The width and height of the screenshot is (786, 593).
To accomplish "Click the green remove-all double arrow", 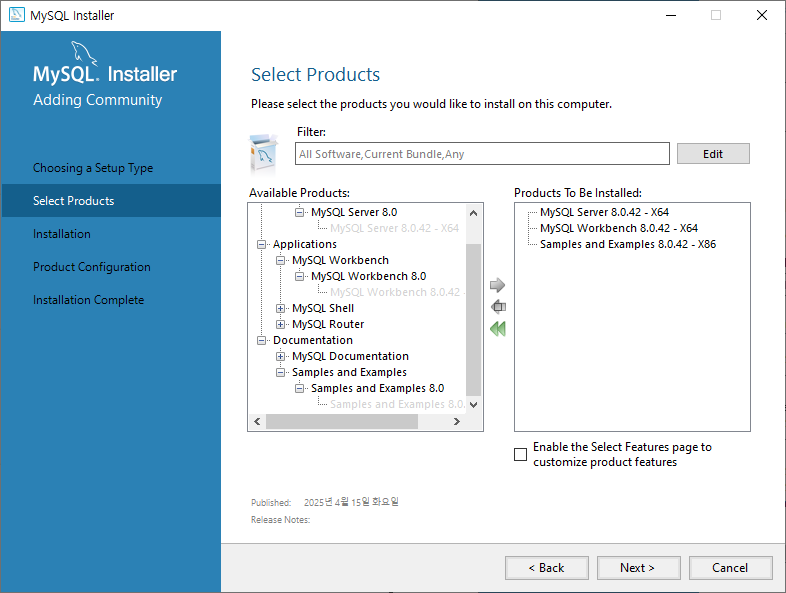I will click(x=498, y=329).
